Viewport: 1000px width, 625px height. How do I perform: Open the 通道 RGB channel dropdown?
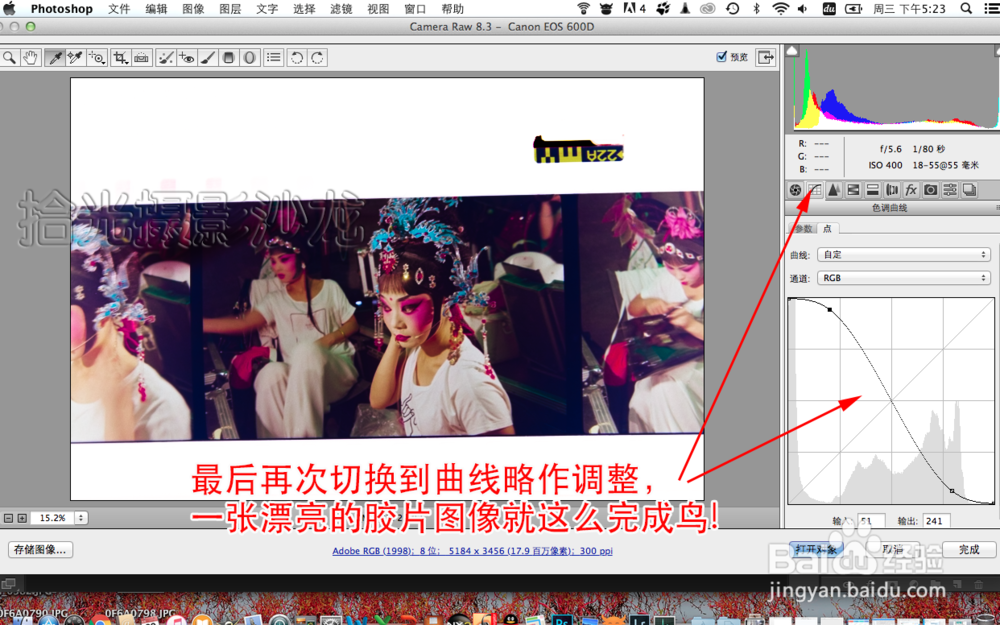coord(904,278)
